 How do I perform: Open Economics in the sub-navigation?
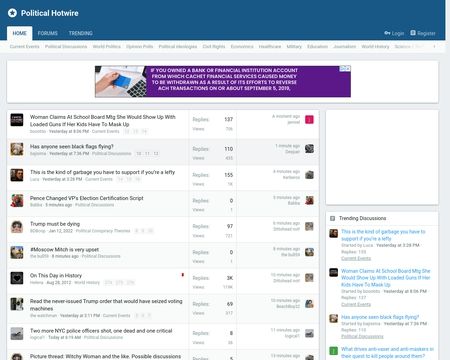242,46
